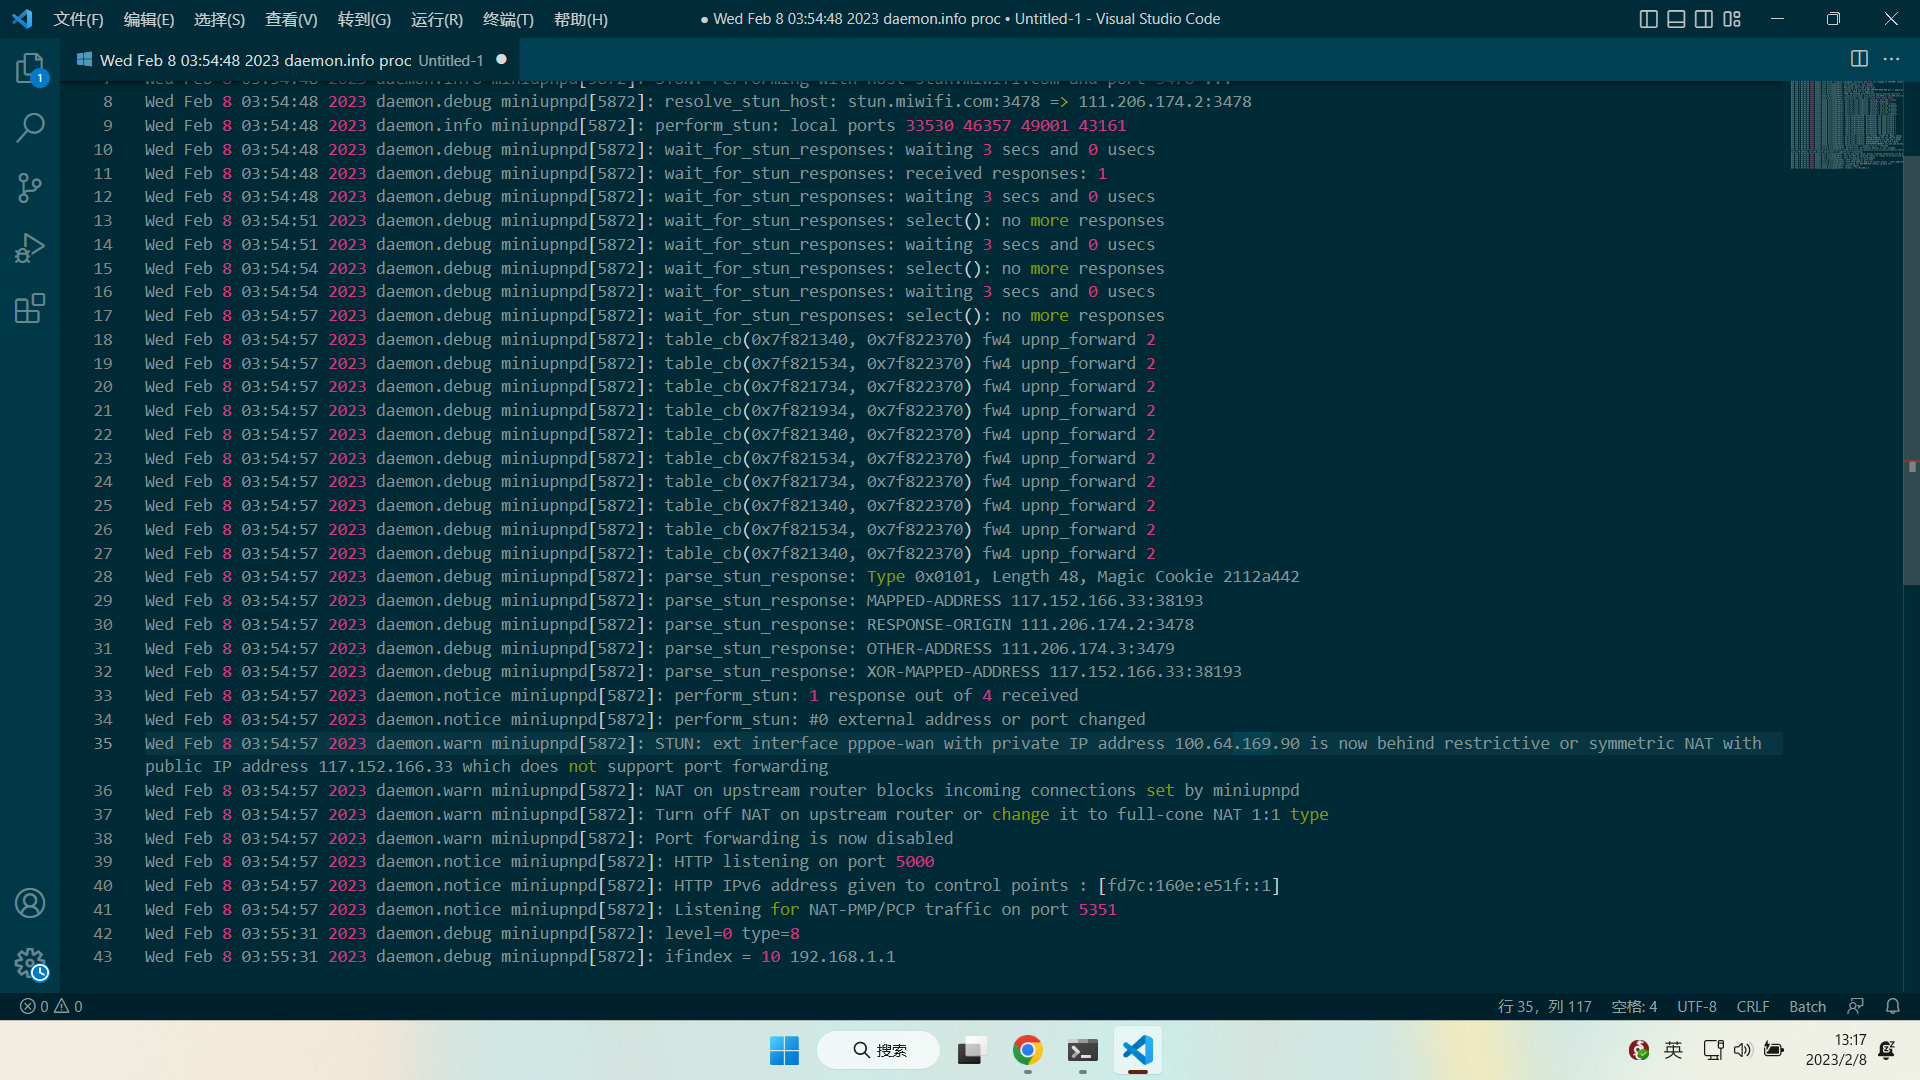Change indentation via 空格: 4

[x=1634, y=1006]
